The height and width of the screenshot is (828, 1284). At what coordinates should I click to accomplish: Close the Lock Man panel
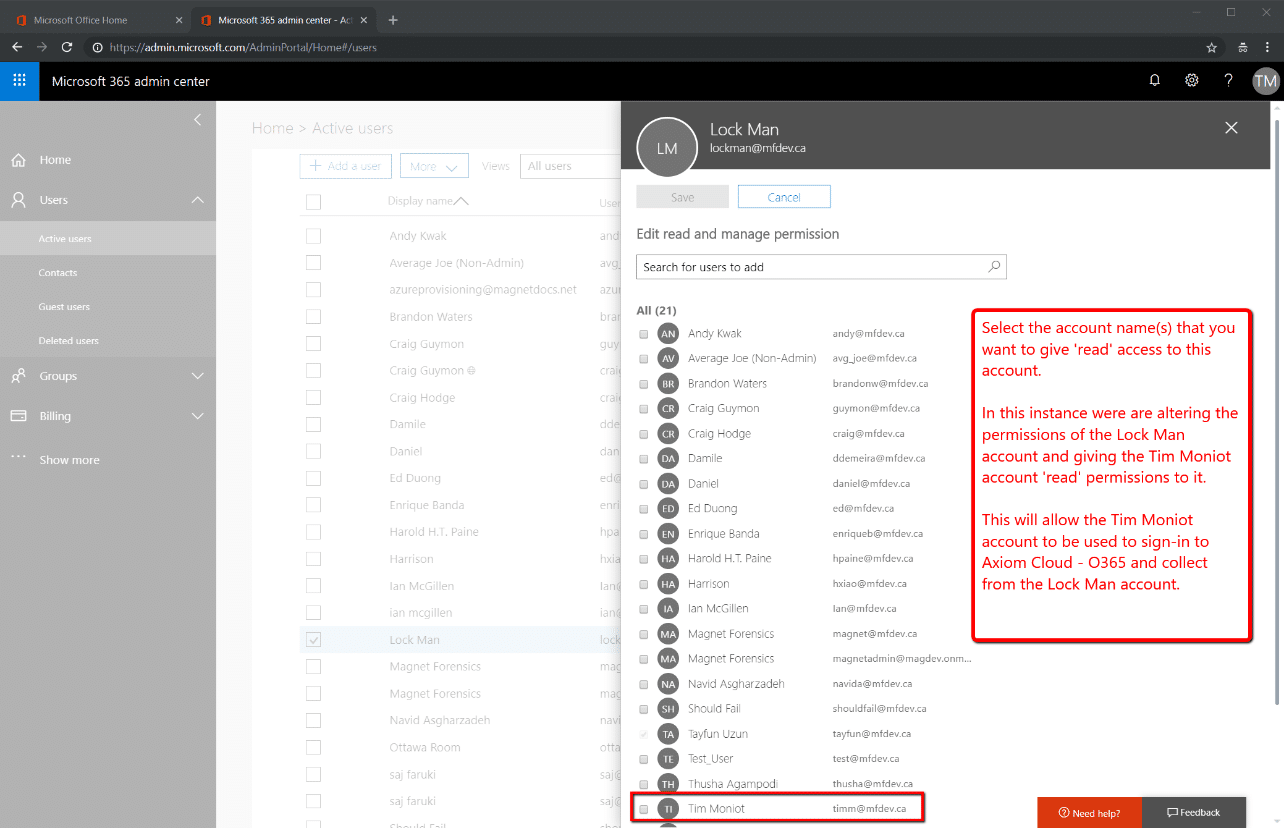(x=1231, y=127)
